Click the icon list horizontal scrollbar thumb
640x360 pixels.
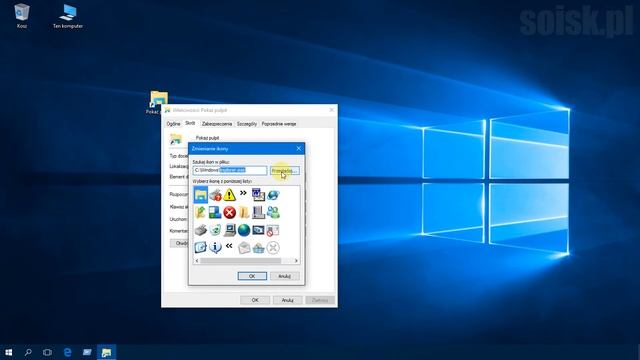pos(240,261)
